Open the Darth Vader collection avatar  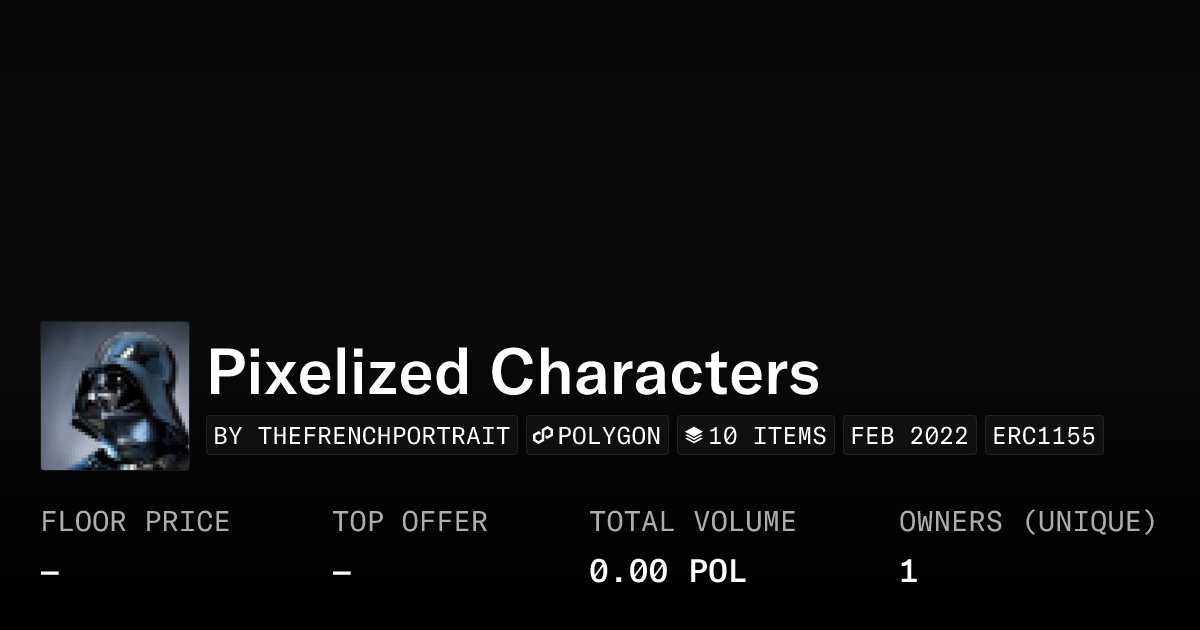[115, 396]
